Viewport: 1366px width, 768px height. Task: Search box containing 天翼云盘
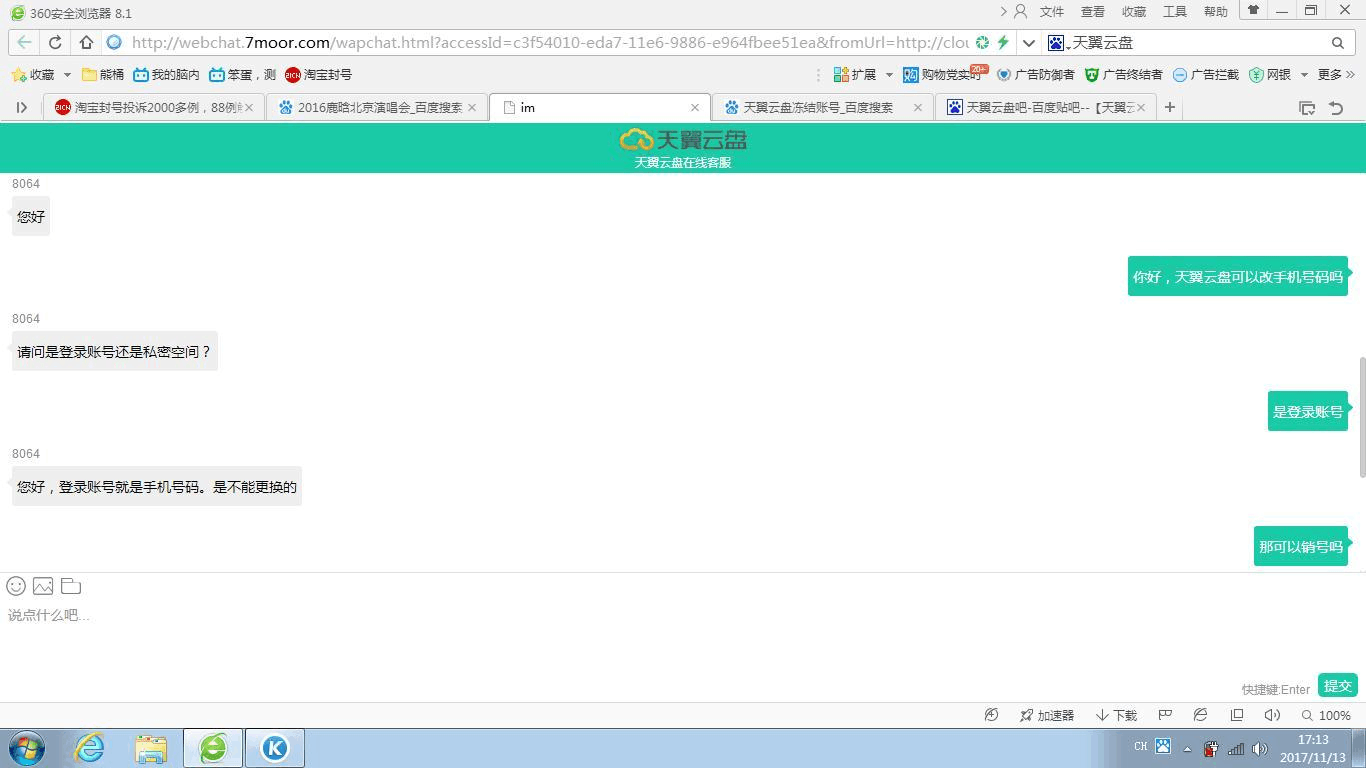(x=1198, y=42)
